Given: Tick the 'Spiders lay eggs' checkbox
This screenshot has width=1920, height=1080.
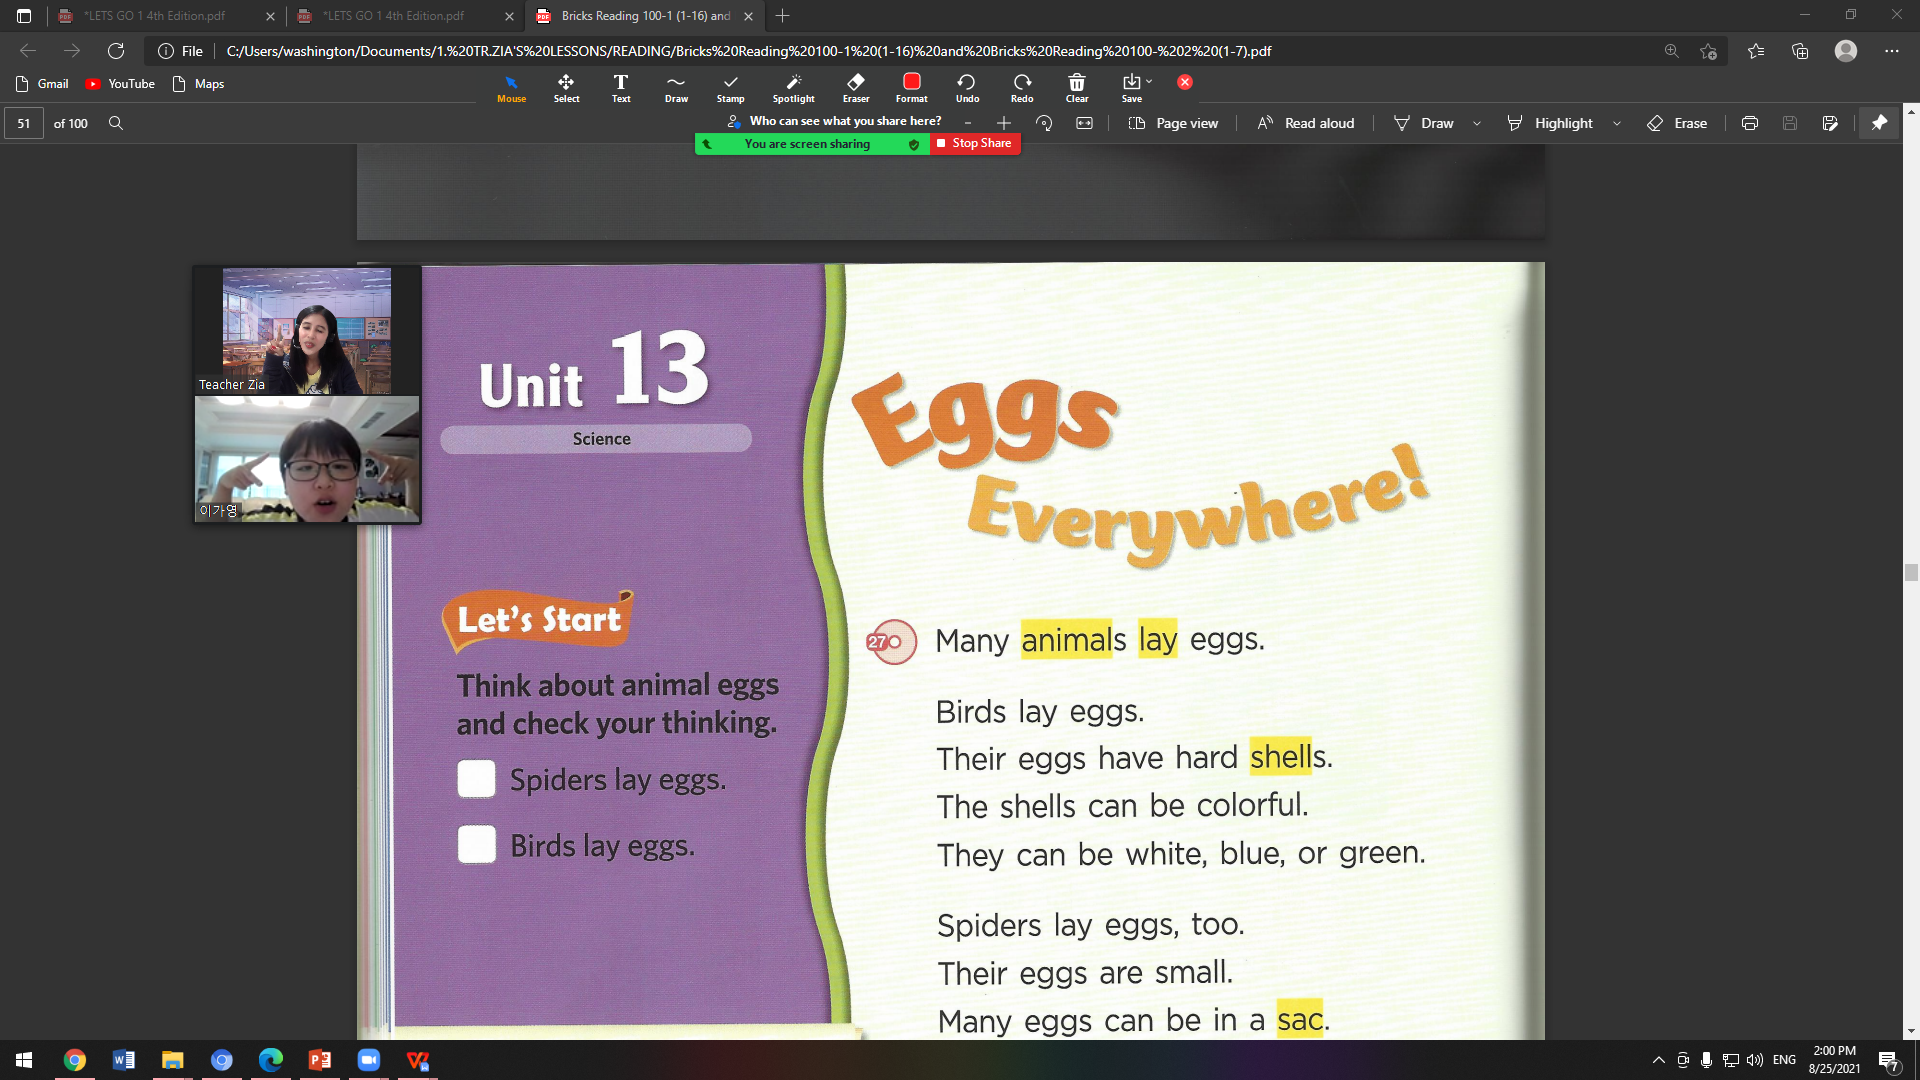Looking at the screenshot, I should coord(476,779).
